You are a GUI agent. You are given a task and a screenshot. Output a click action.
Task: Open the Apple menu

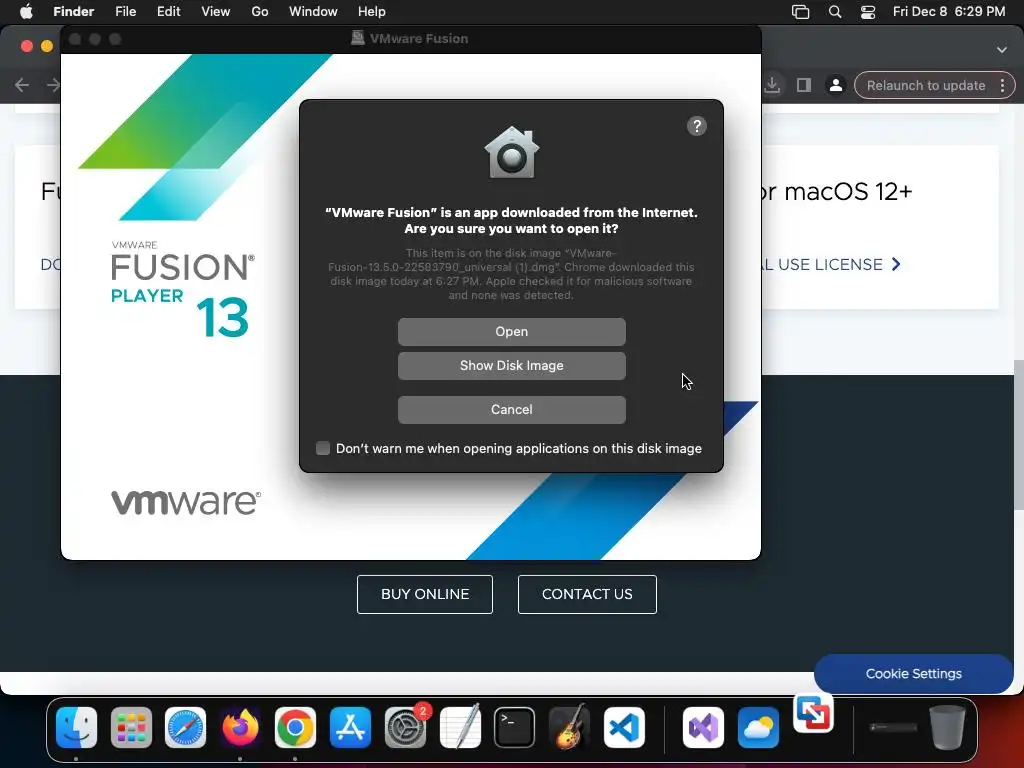pyautogui.click(x=26, y=12)
